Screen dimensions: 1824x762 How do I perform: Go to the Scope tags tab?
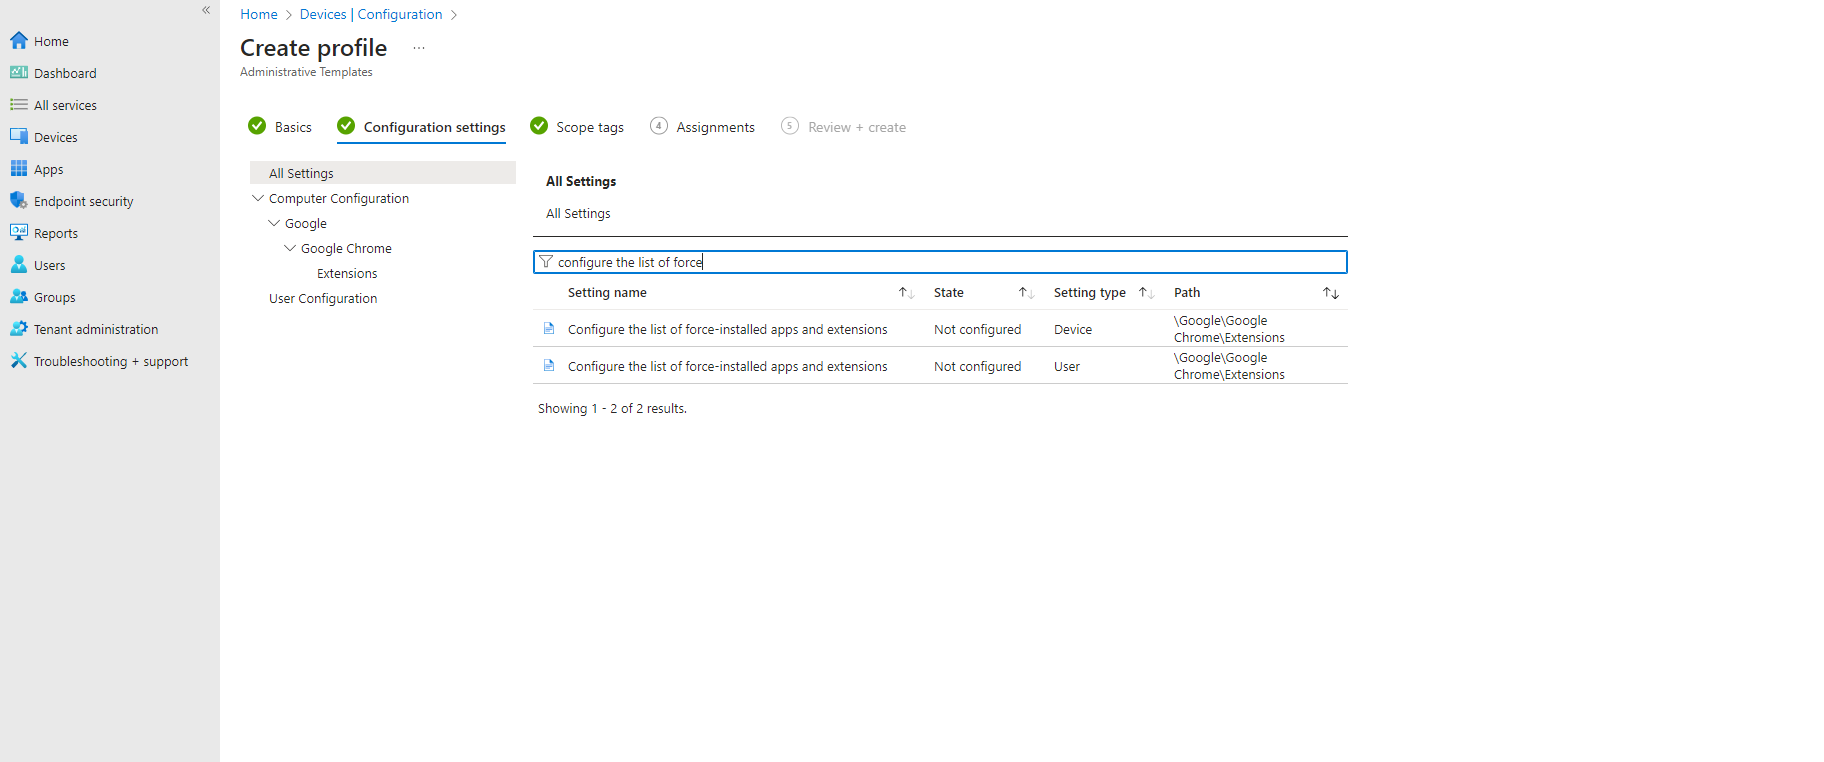(577, 127)
